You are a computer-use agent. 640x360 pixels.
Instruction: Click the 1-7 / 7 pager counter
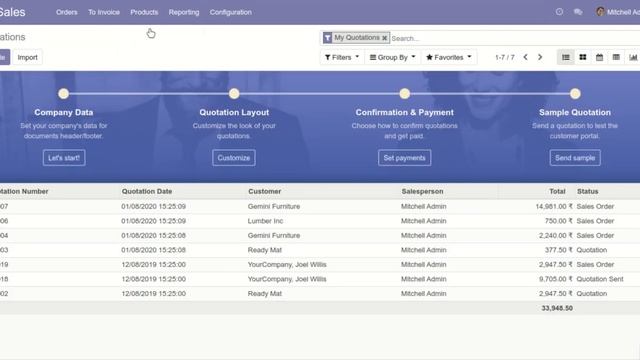504,58
